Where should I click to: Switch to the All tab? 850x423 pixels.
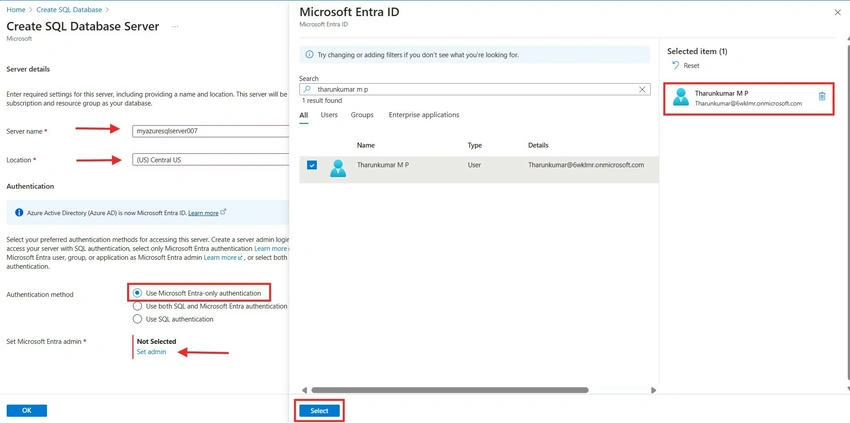[304, 116]
